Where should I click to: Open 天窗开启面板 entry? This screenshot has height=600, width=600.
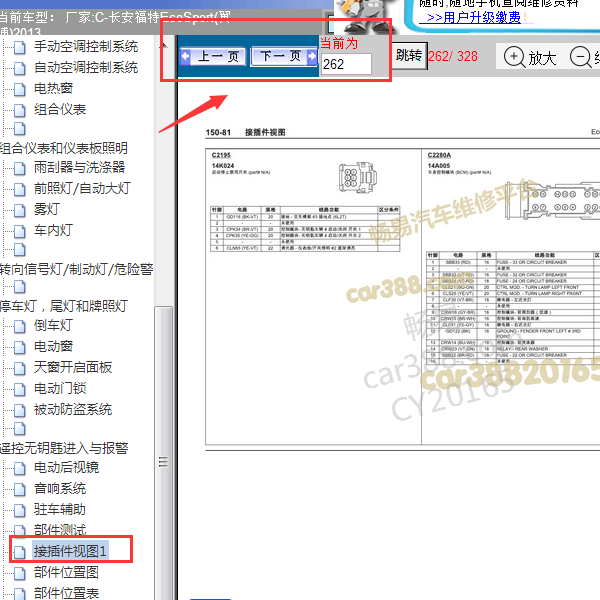point(73,367)
